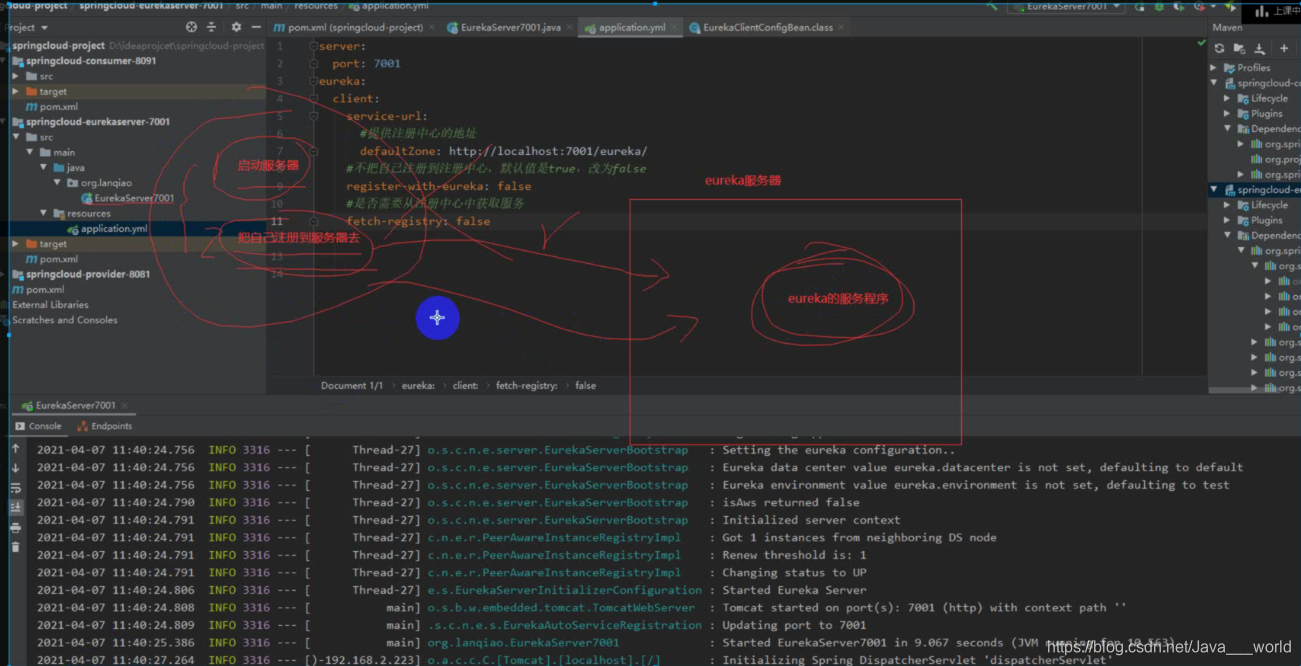1301x666 pixels.
Task: Click Maven generate sources folder icon
Action: (1240, 48)
